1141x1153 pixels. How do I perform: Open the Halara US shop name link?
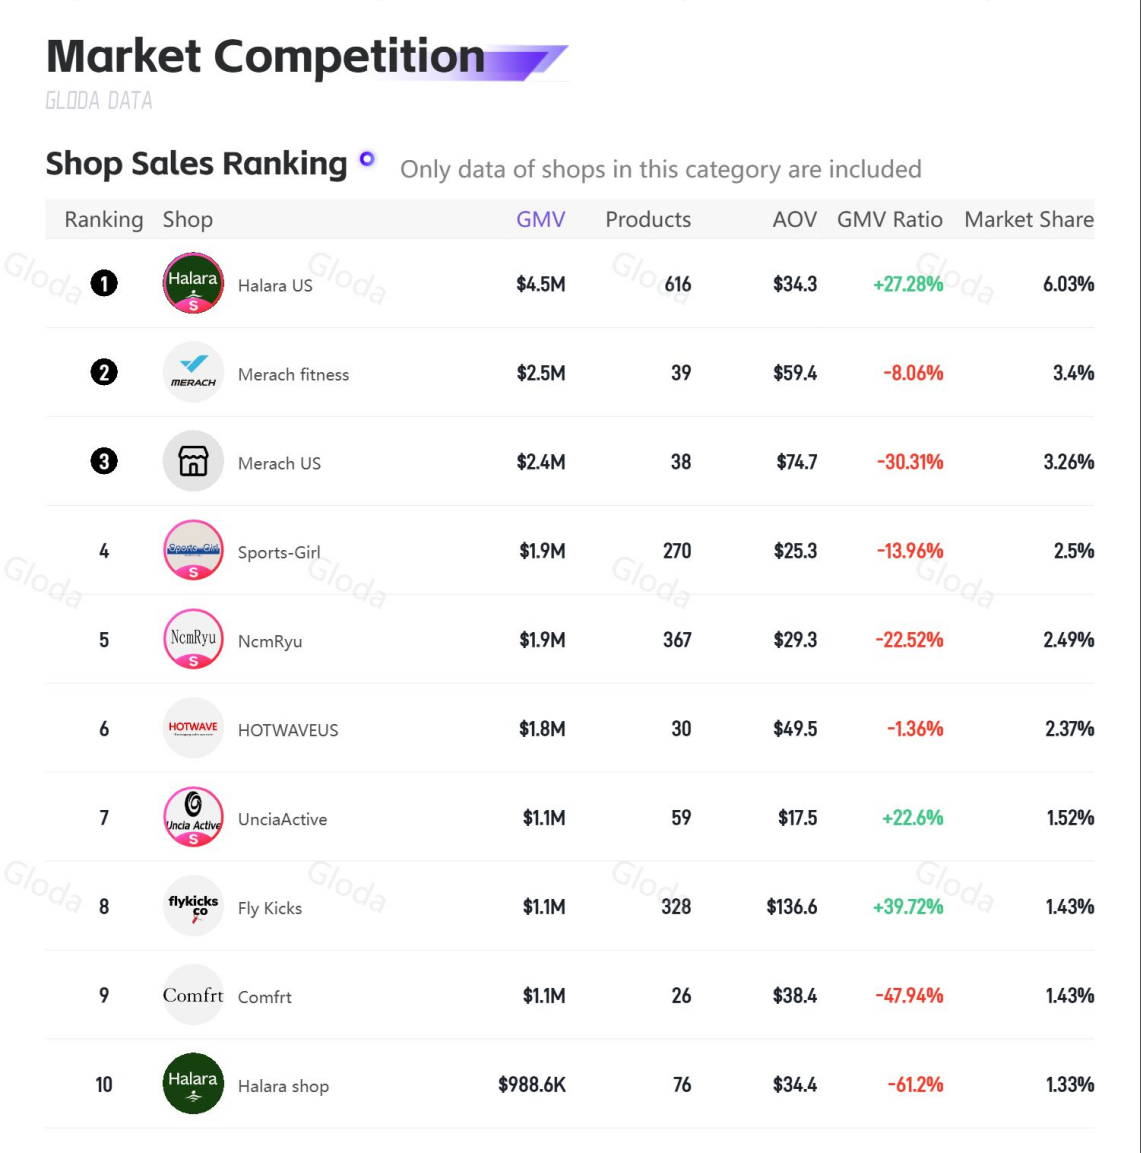(275, 285)
